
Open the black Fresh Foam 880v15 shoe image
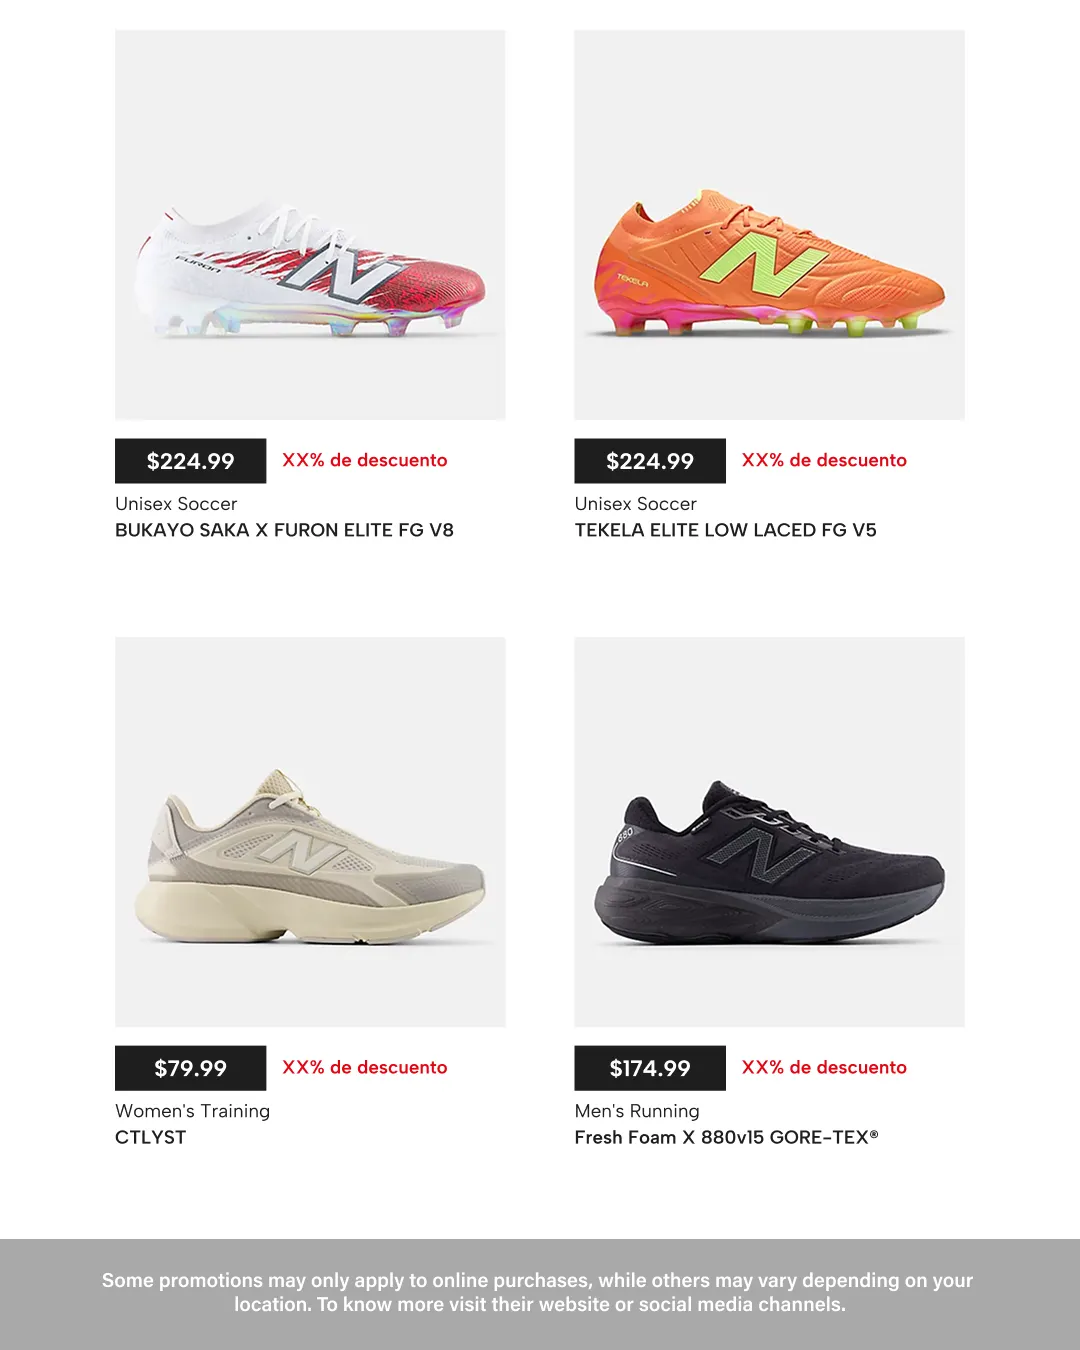click(x=769, y=832)
